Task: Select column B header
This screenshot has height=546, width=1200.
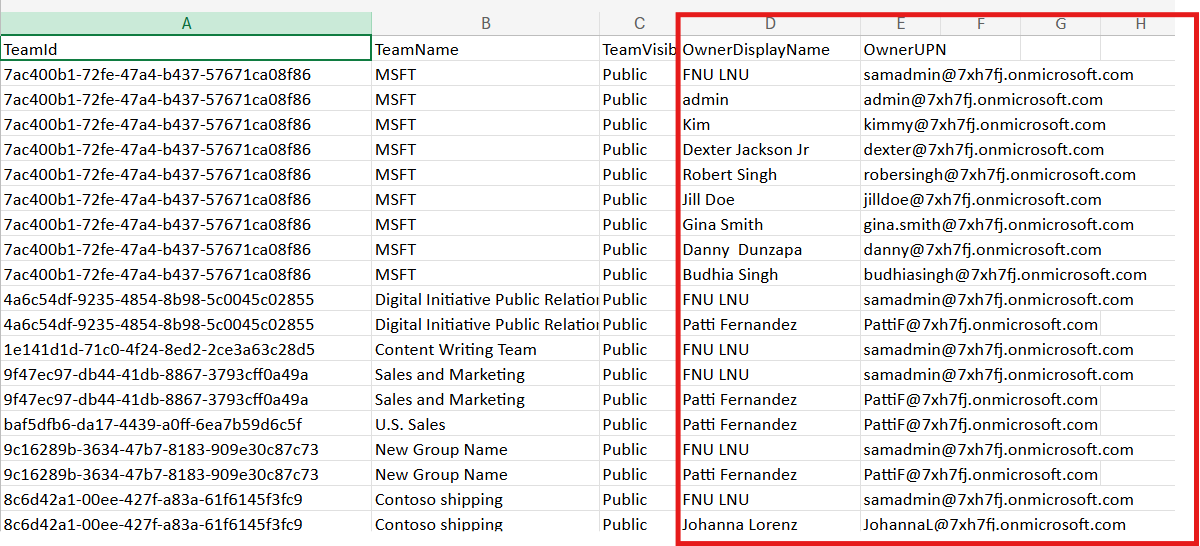Action: (485, 24)
